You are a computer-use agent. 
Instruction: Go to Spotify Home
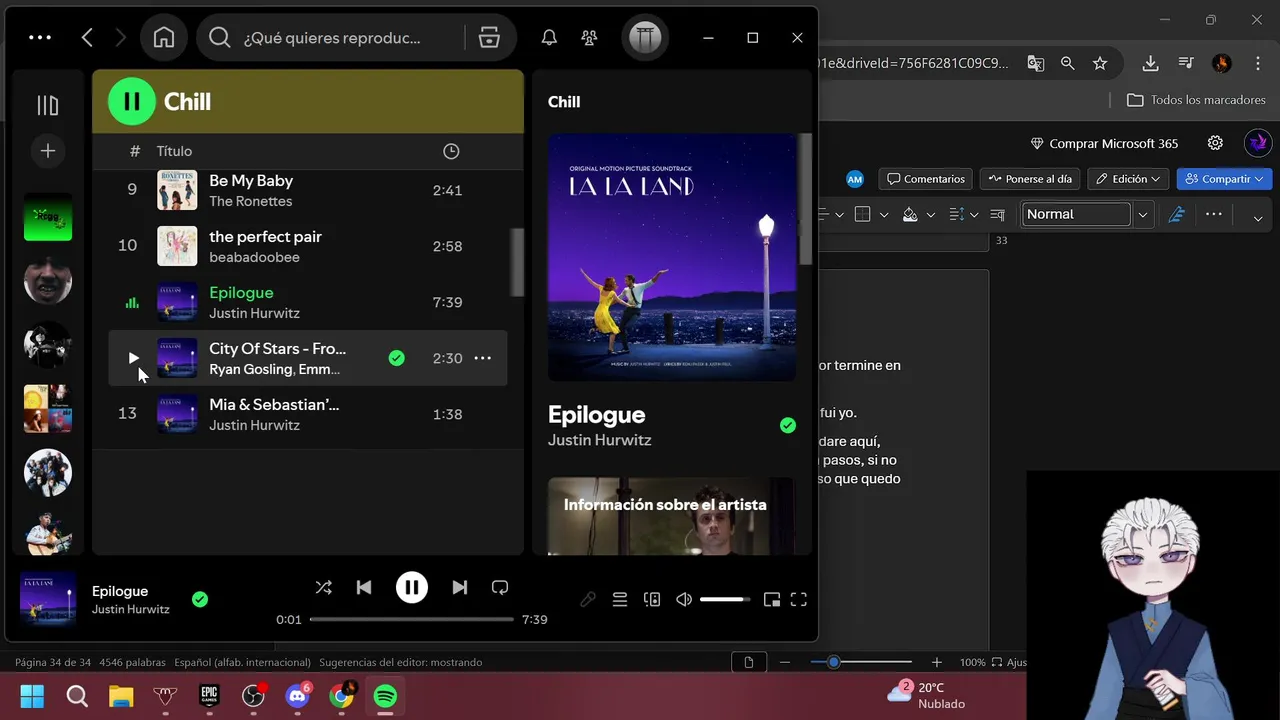point(164,38)
